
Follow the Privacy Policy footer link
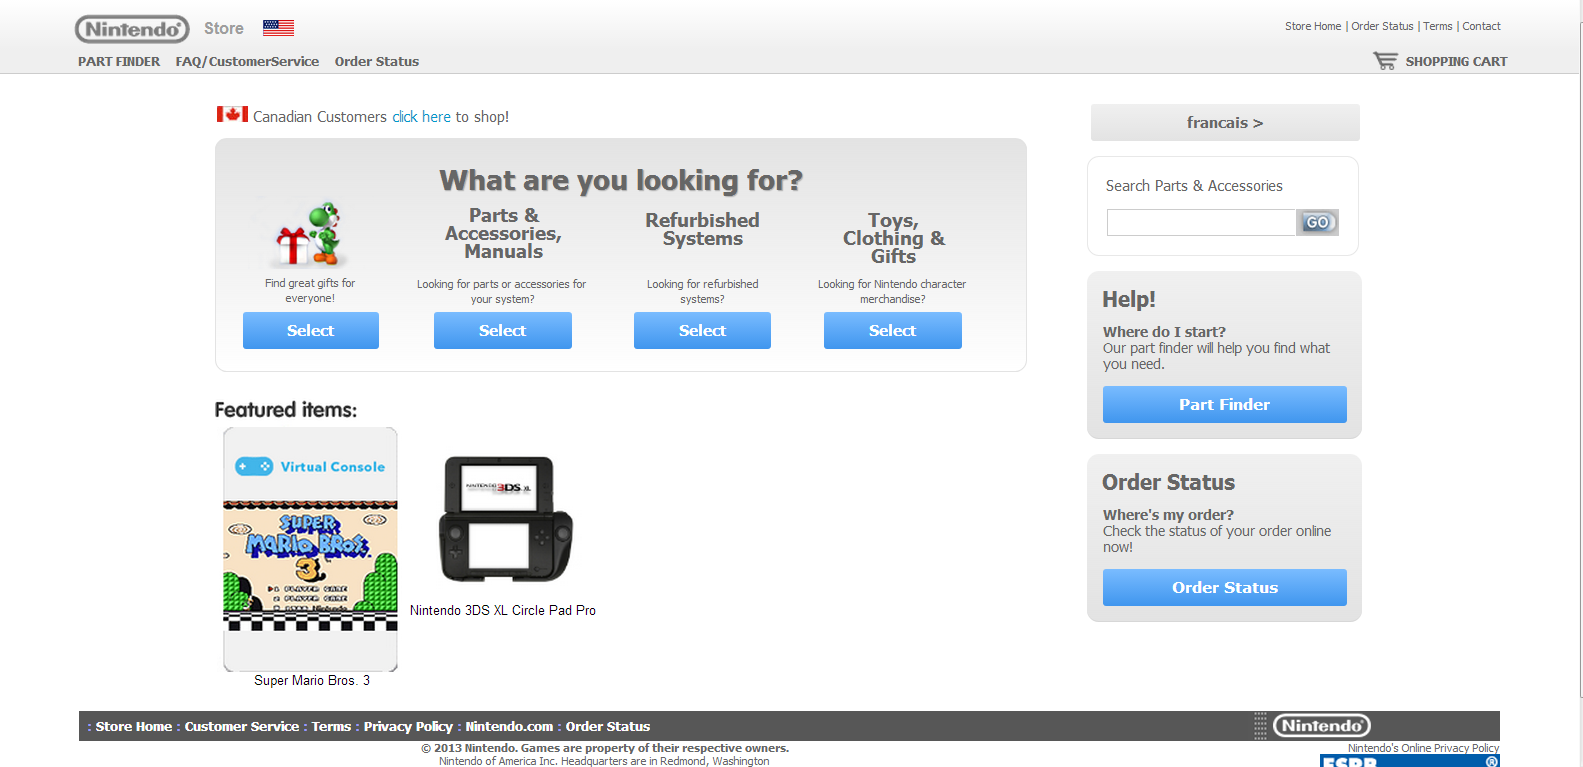[408, 727]
